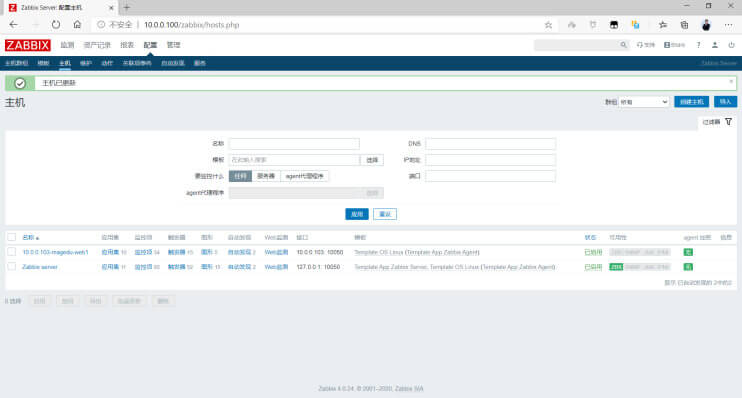Click the 应用 filter button

click(357, 214)
